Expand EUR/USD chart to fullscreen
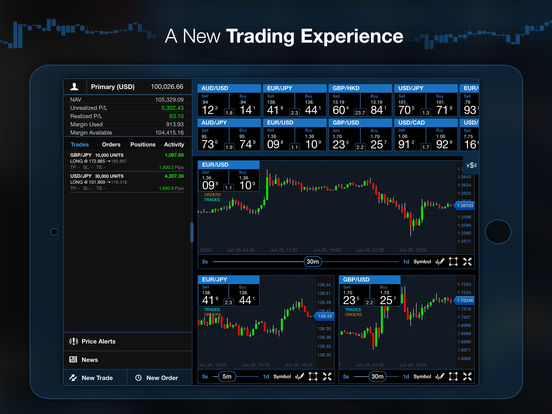Screen dimensions: 552x414 pos(468,262)
